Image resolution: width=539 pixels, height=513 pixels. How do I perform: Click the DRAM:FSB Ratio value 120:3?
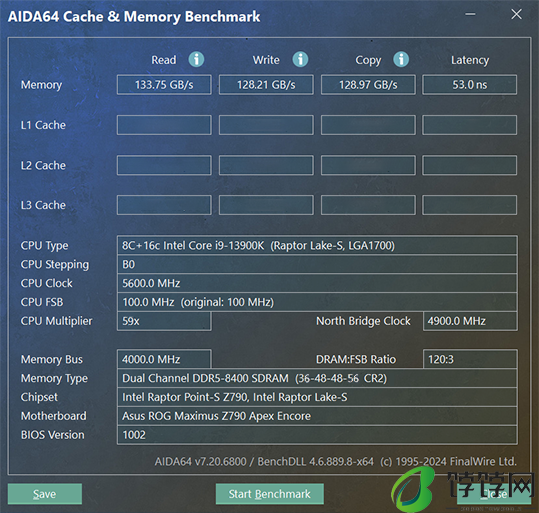470,359
